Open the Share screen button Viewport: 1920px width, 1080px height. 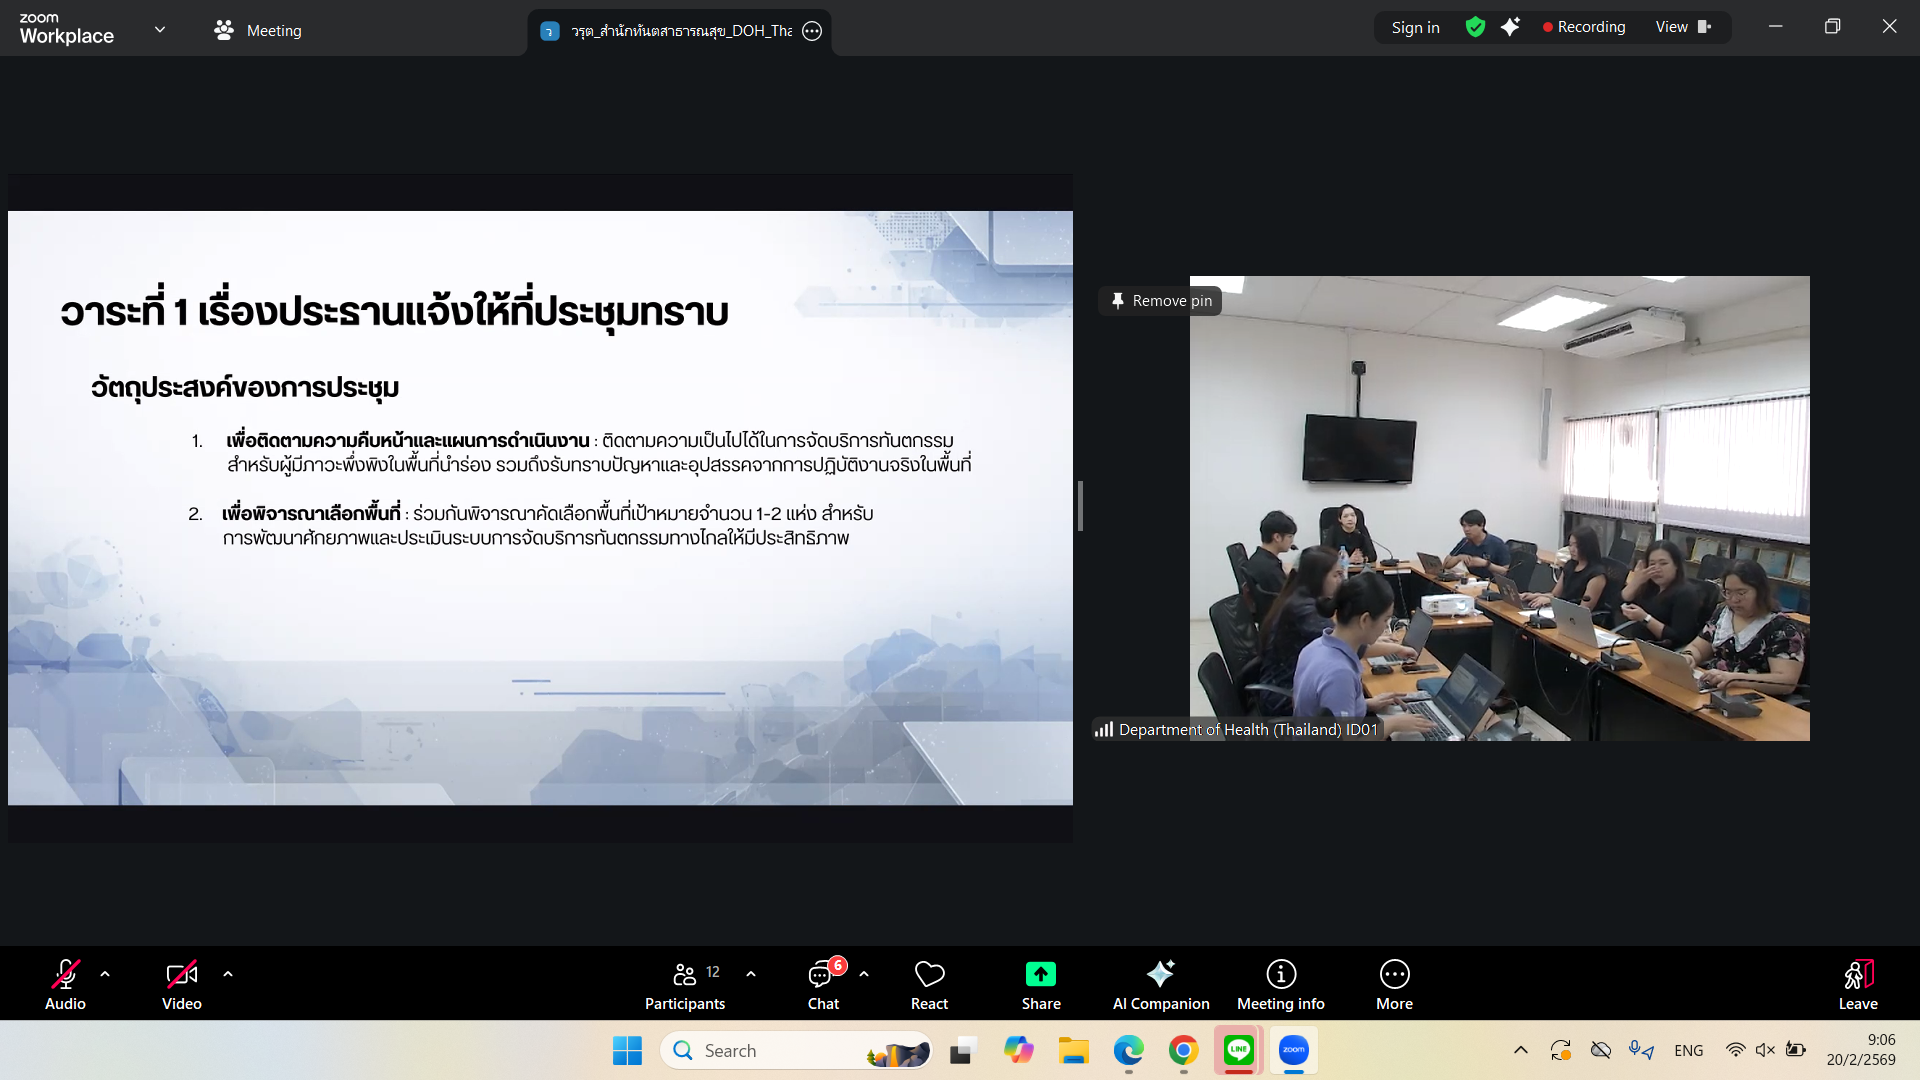[x=1040, y=985]
